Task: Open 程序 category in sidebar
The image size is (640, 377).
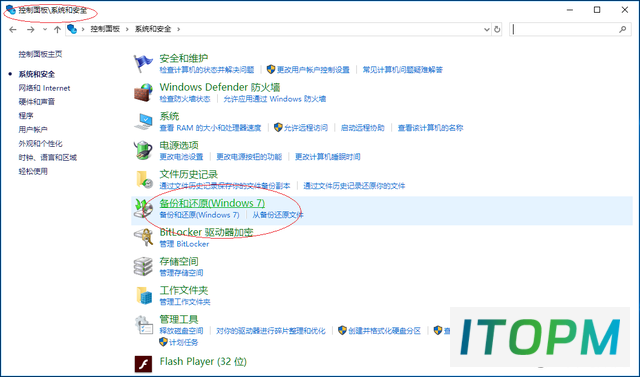Action: tap(26, 115)
